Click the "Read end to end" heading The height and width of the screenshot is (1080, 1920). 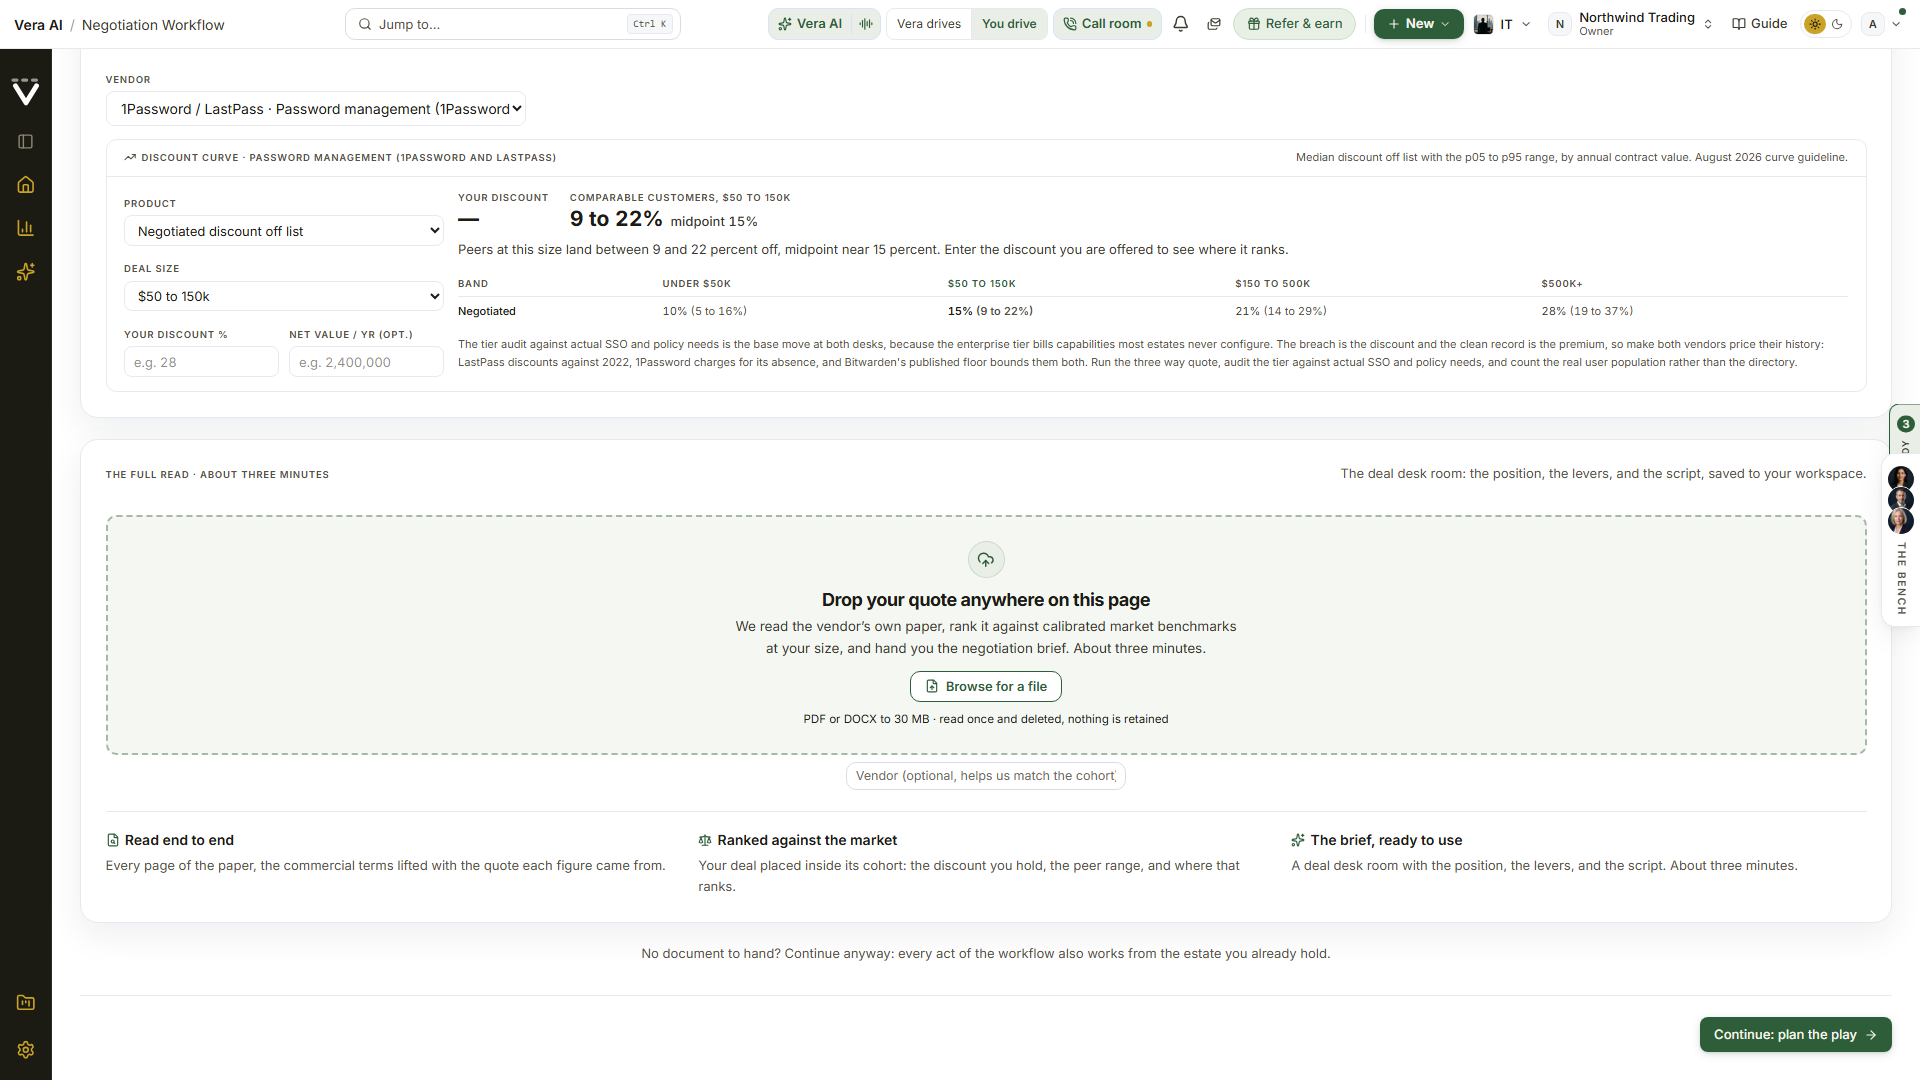point(179,841)
